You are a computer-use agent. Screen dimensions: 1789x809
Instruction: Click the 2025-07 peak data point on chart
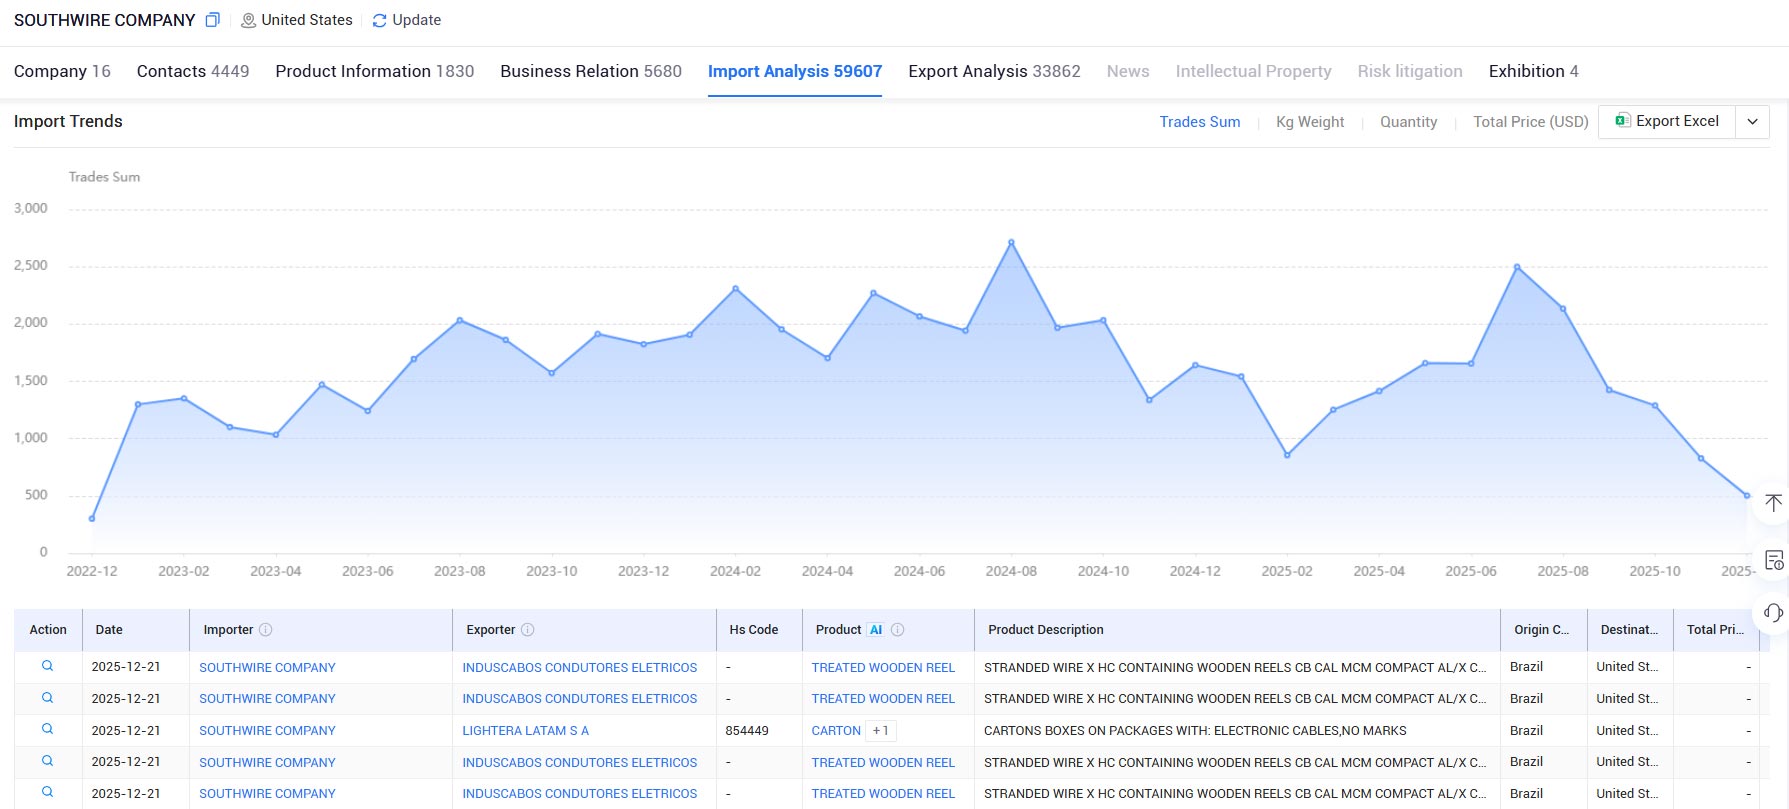click(x=1517, y=267)
